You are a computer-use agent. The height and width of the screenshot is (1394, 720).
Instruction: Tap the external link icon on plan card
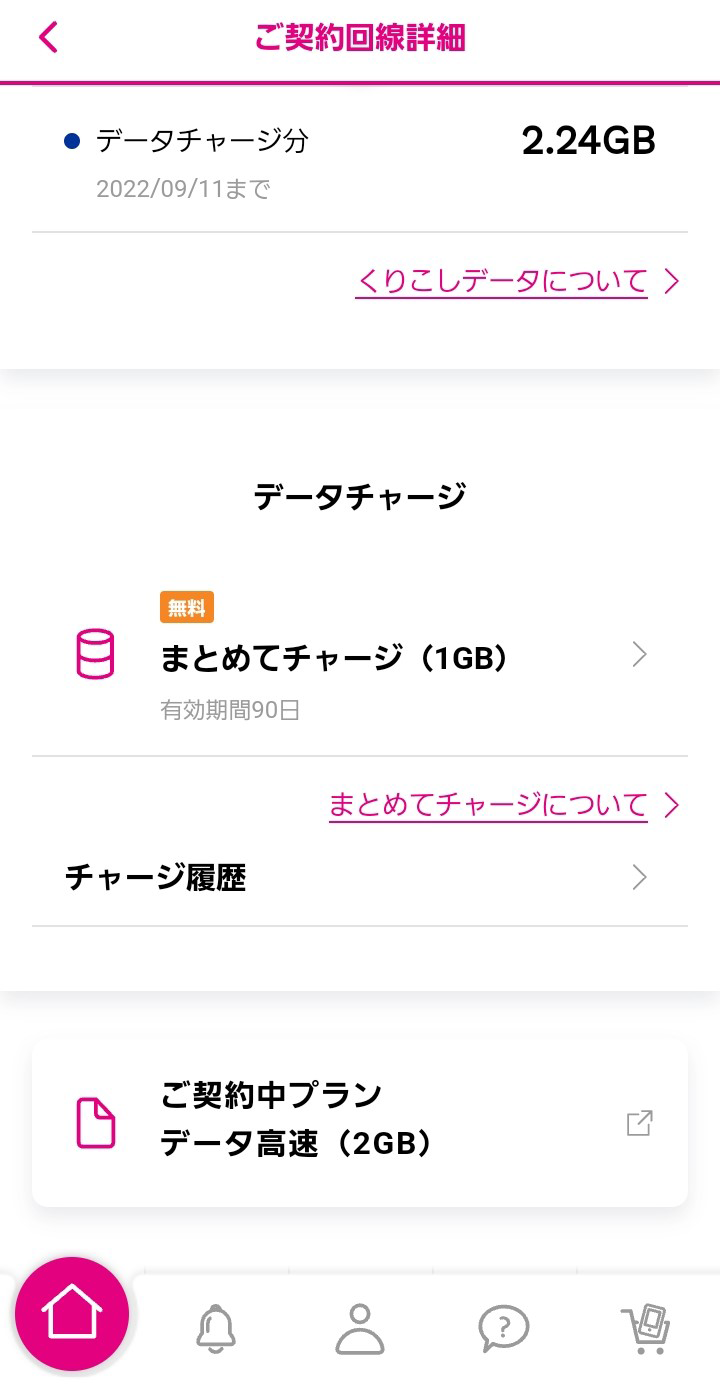(639, 1122)
